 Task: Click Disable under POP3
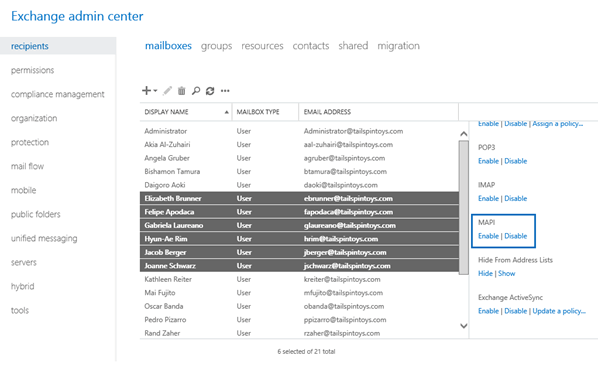(x=516, y=161)
